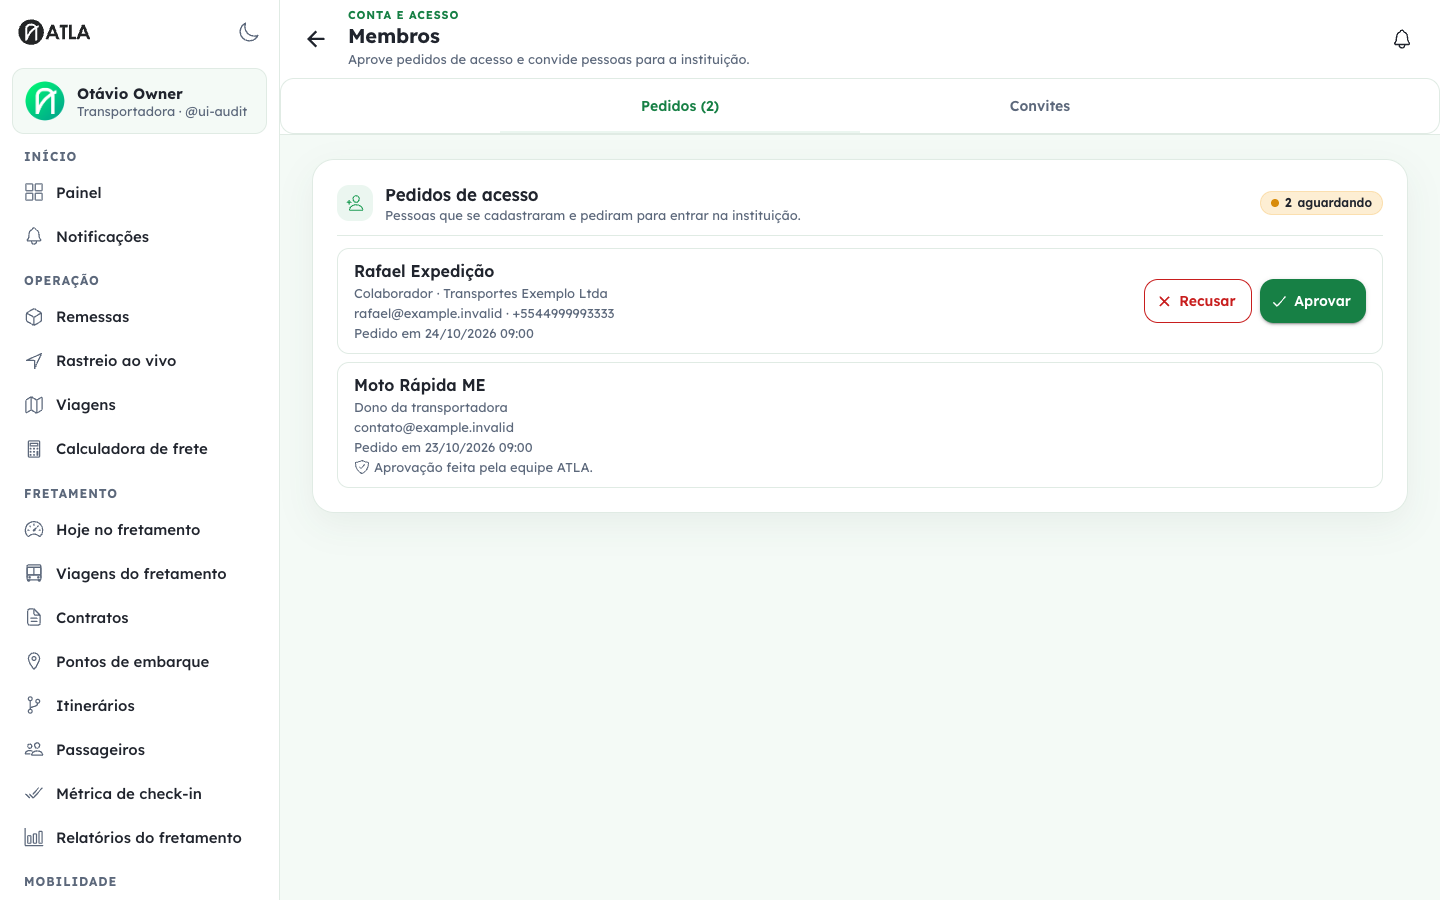
Task: Open Métrica de check-in link
Action: coord(139,793)
